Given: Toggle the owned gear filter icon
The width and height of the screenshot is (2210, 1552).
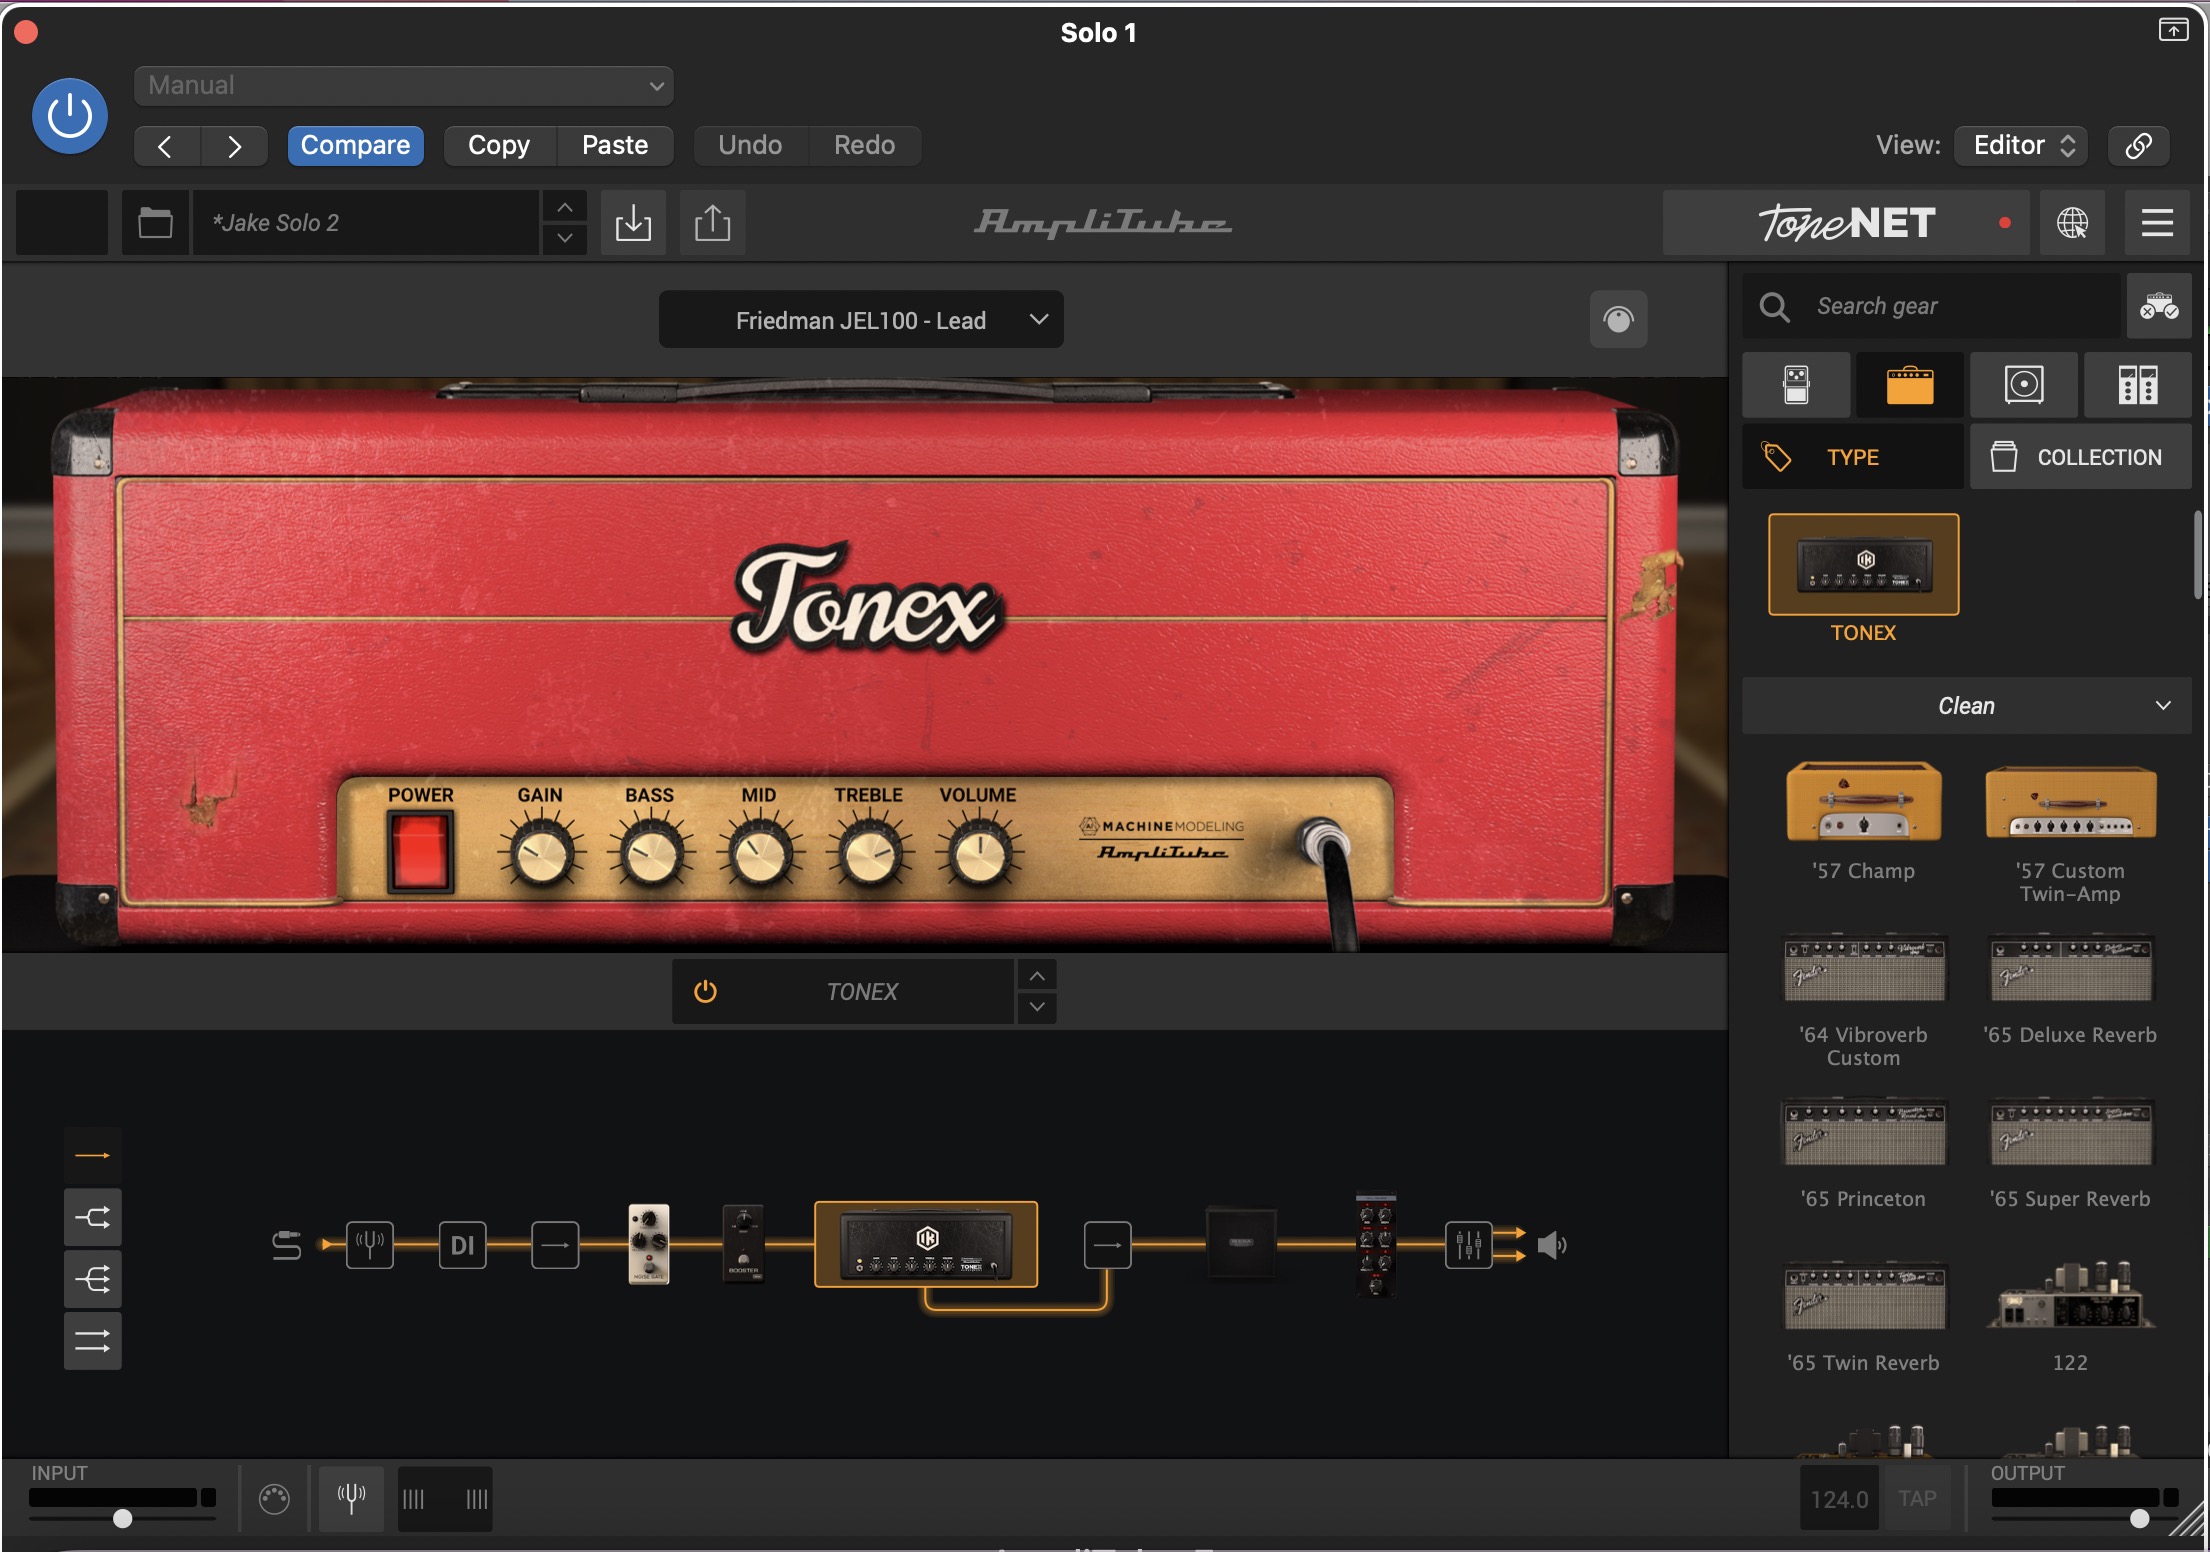Looking at the screenshot, I should [x=2159, y=306].
